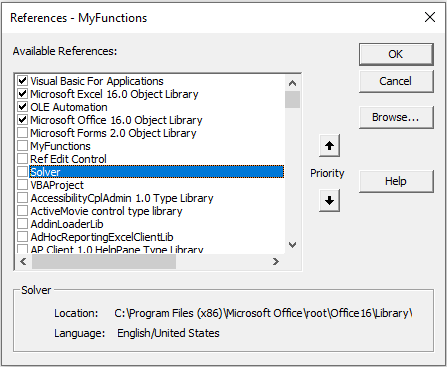Click the Location path text
The height and width of the screenshot is (367, 447).
coord(263,313)
